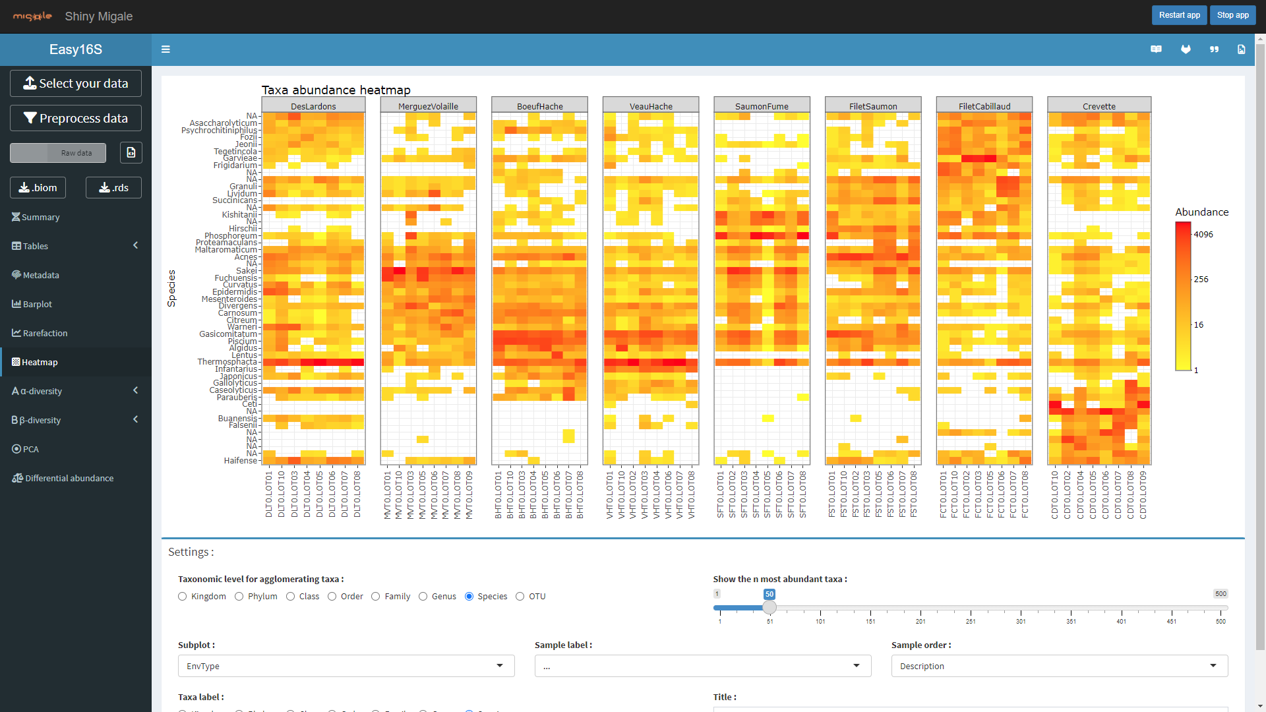This screenshot has width=1266, height=712.
Task: Download data as .biom file
Action: point(38,188)
